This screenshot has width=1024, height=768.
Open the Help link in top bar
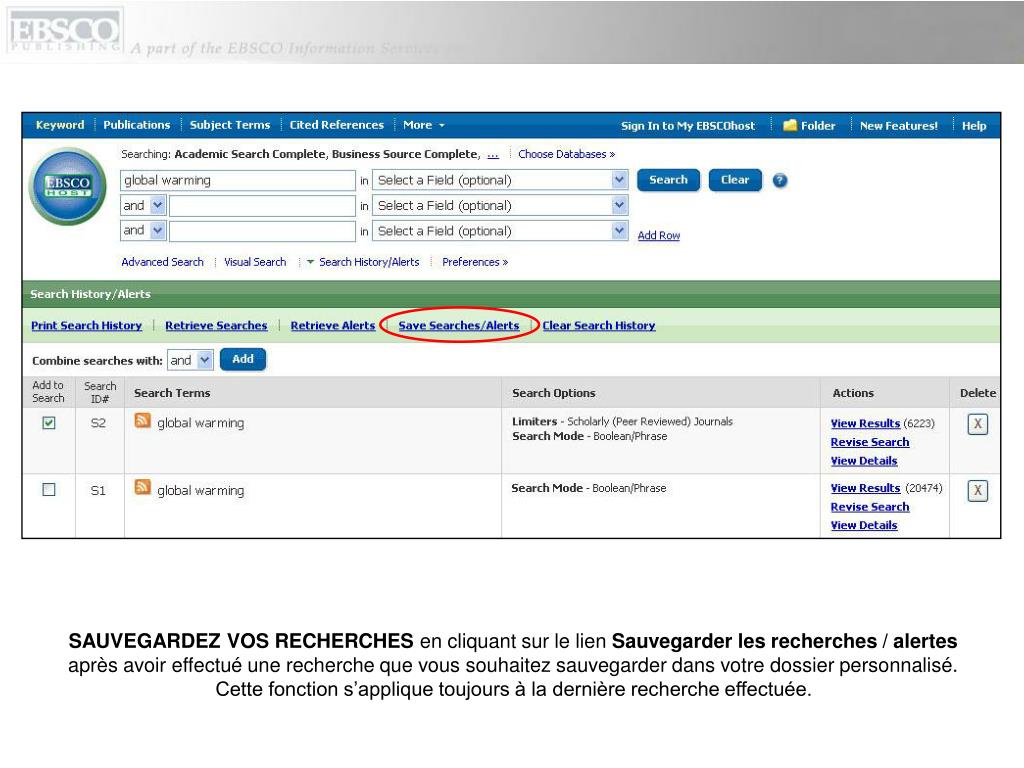(974, 125)
